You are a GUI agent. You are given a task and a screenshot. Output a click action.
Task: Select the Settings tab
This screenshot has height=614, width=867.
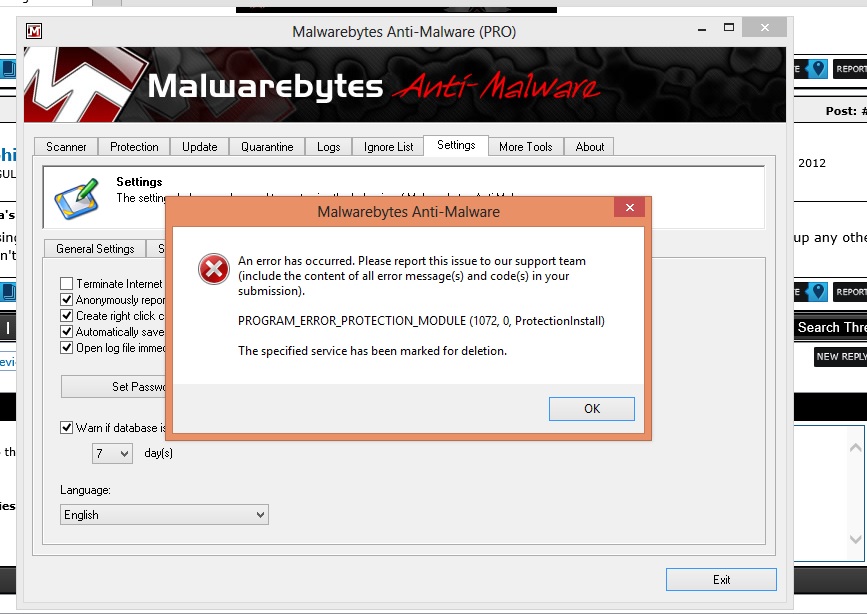click(x=456, y=145)
